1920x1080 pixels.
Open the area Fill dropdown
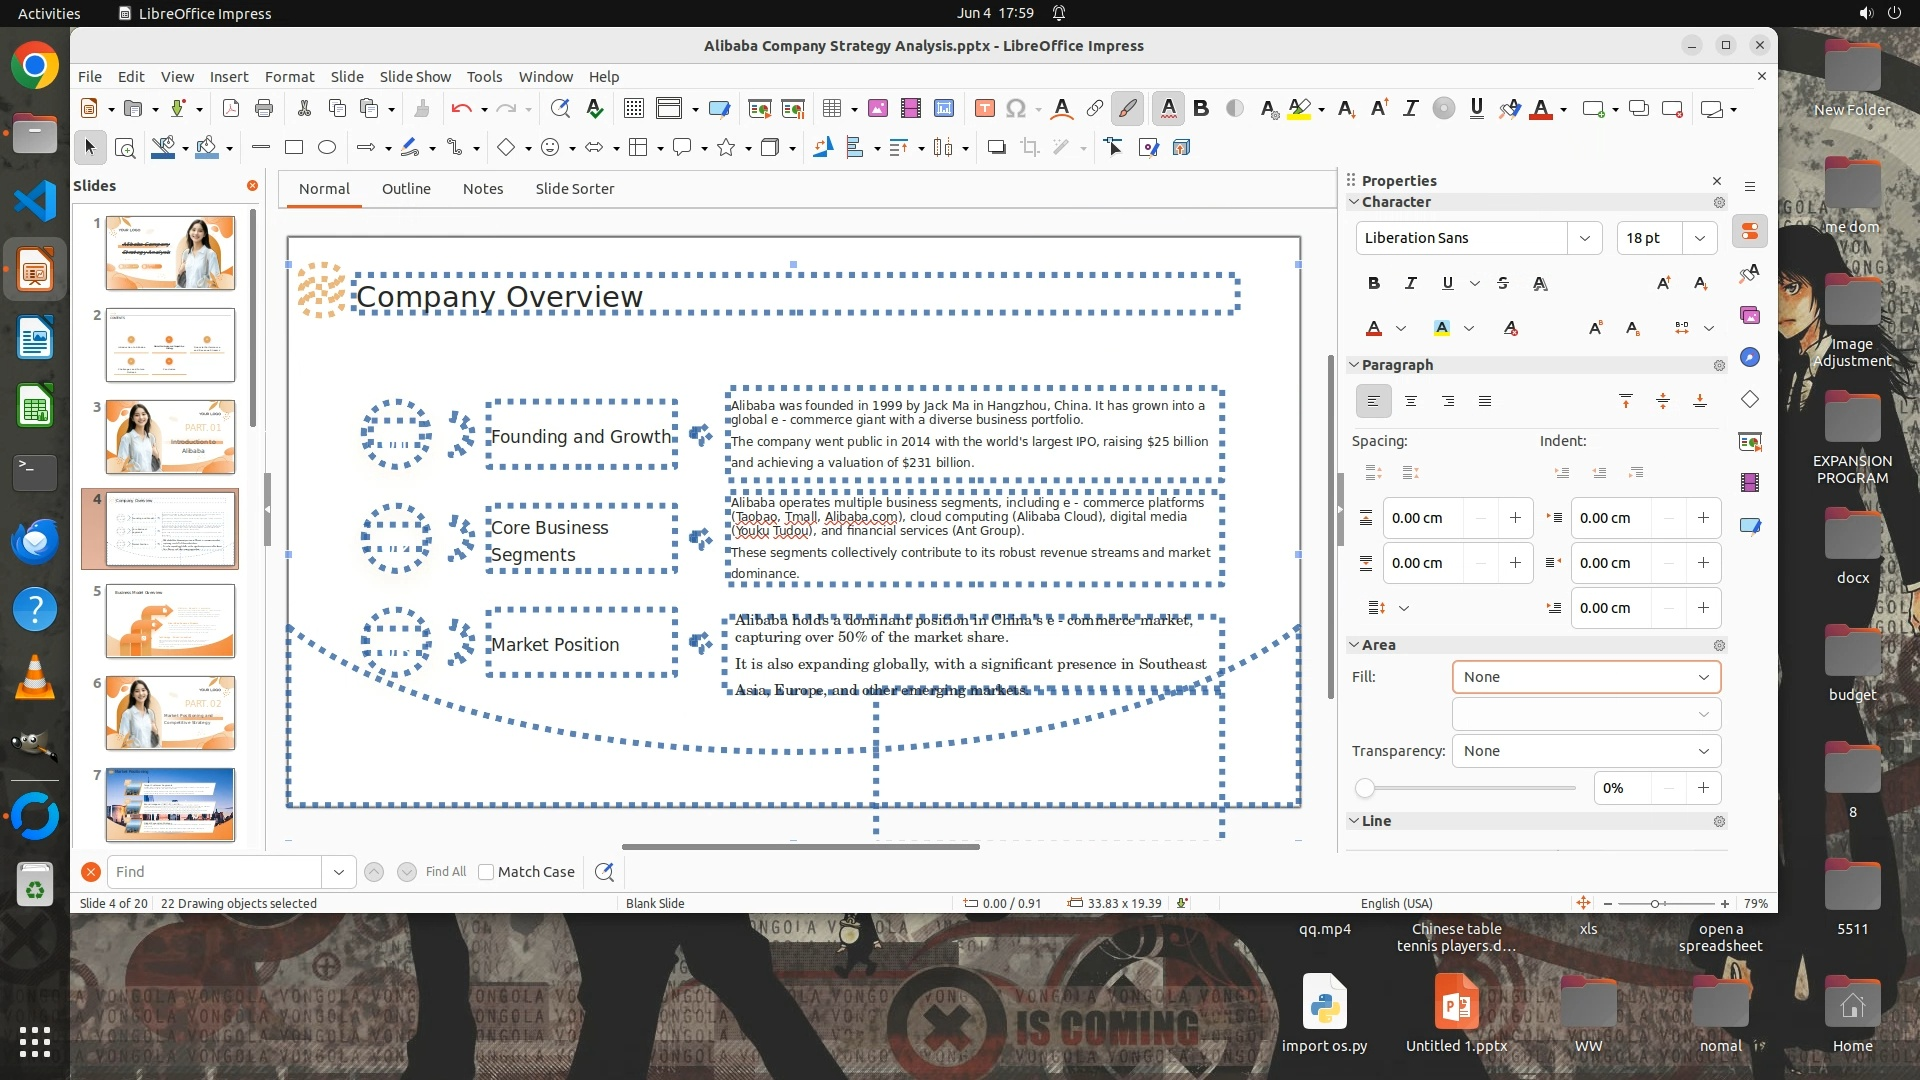(1586, 677)
